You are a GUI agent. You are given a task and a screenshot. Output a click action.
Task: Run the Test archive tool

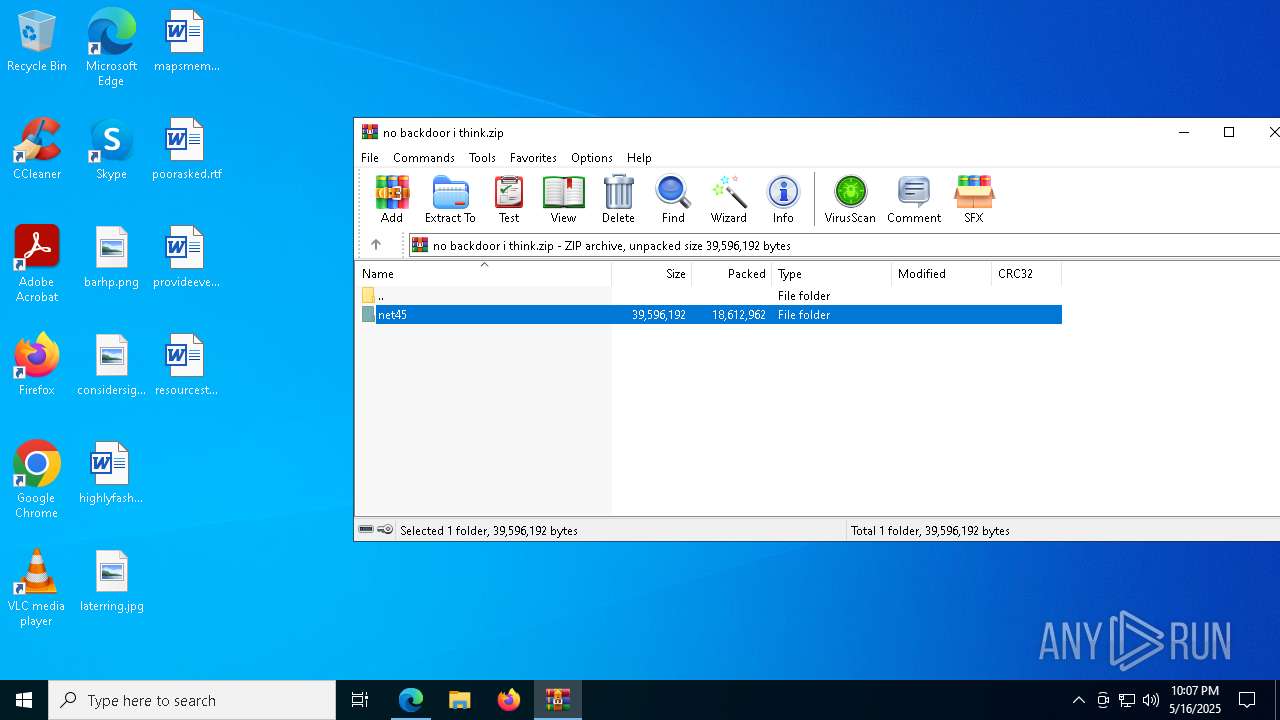[509, 199]
